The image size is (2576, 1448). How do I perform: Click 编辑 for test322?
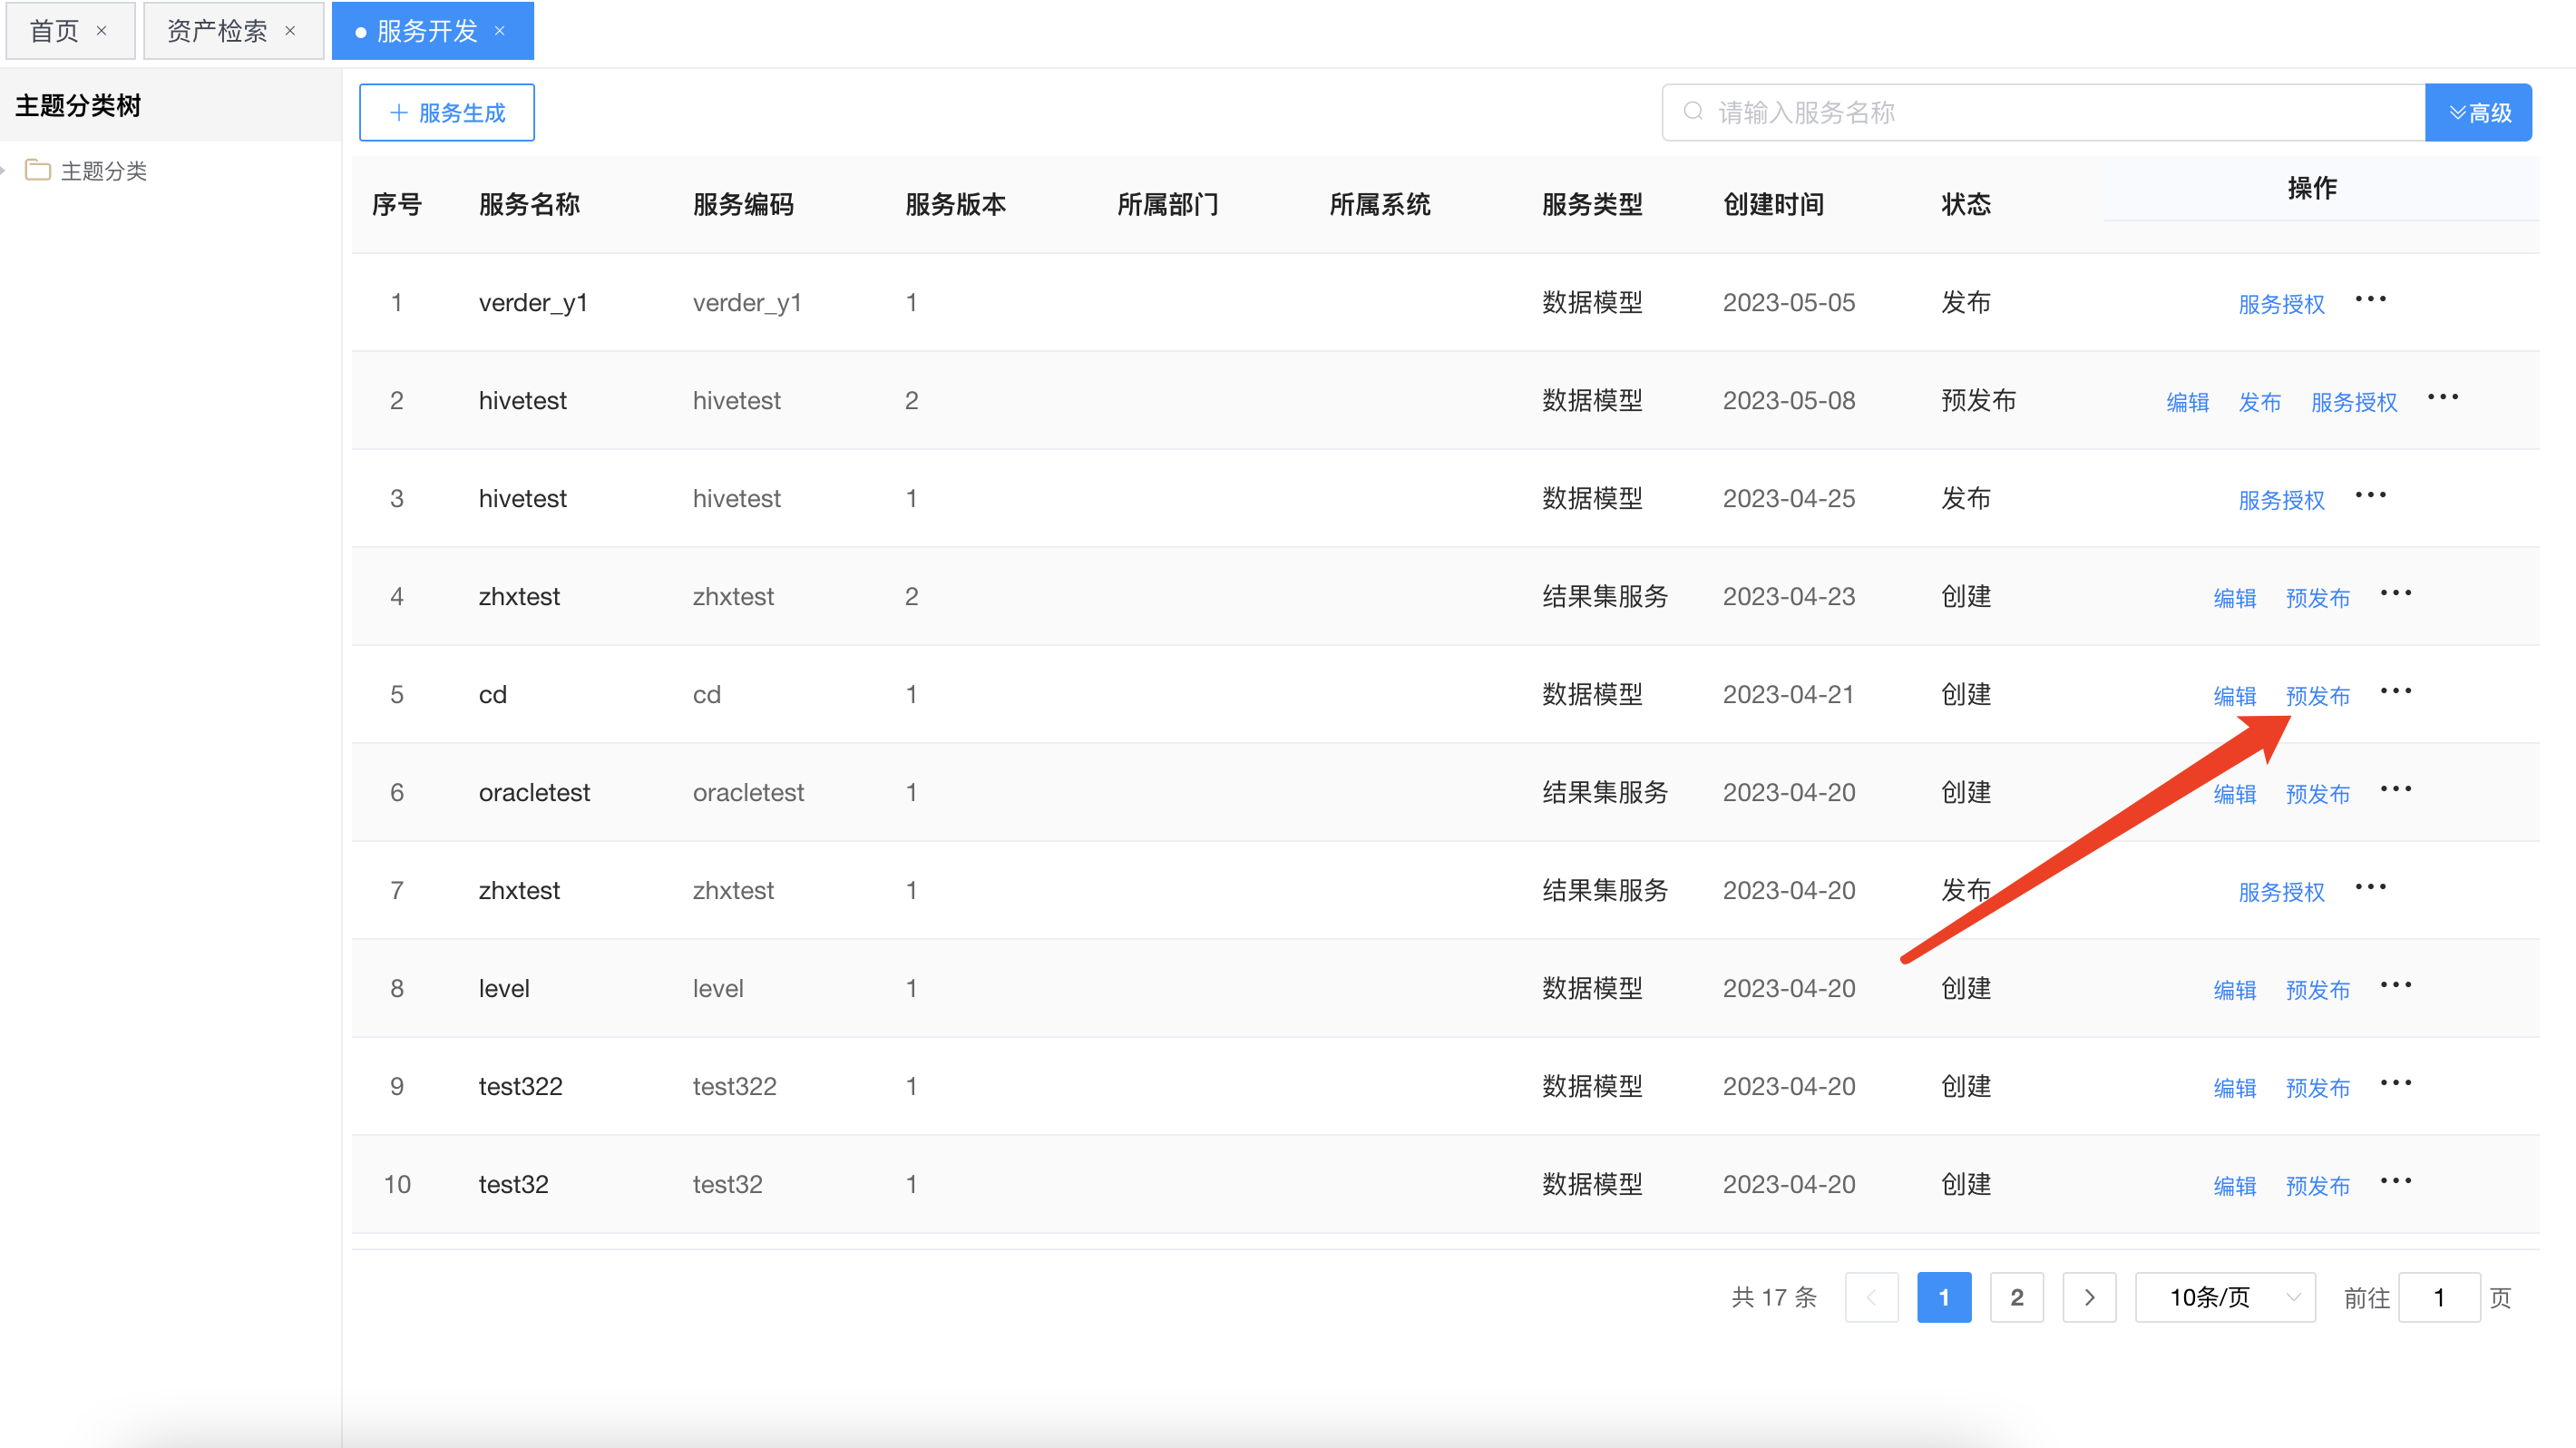coord(2234,1088)
